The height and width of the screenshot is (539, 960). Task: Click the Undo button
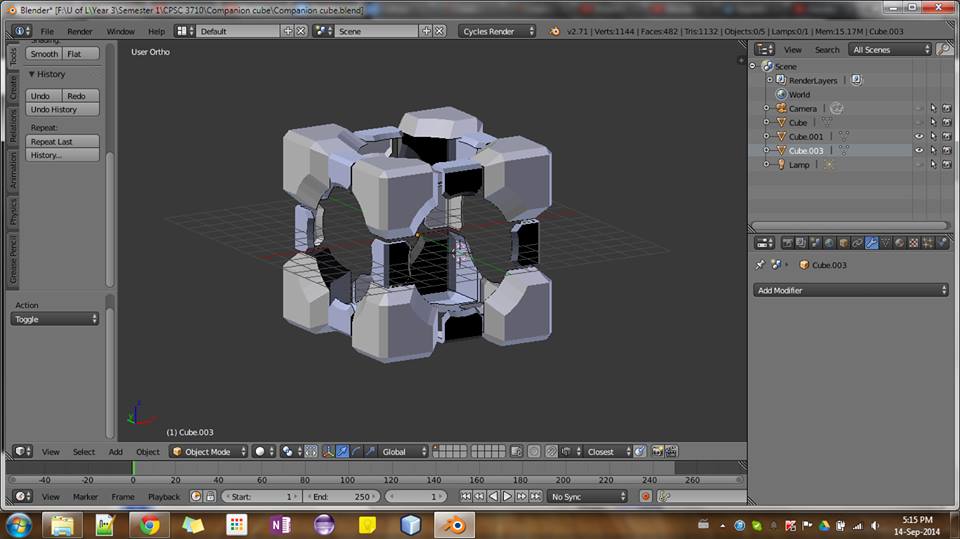[x=44, y=96]
